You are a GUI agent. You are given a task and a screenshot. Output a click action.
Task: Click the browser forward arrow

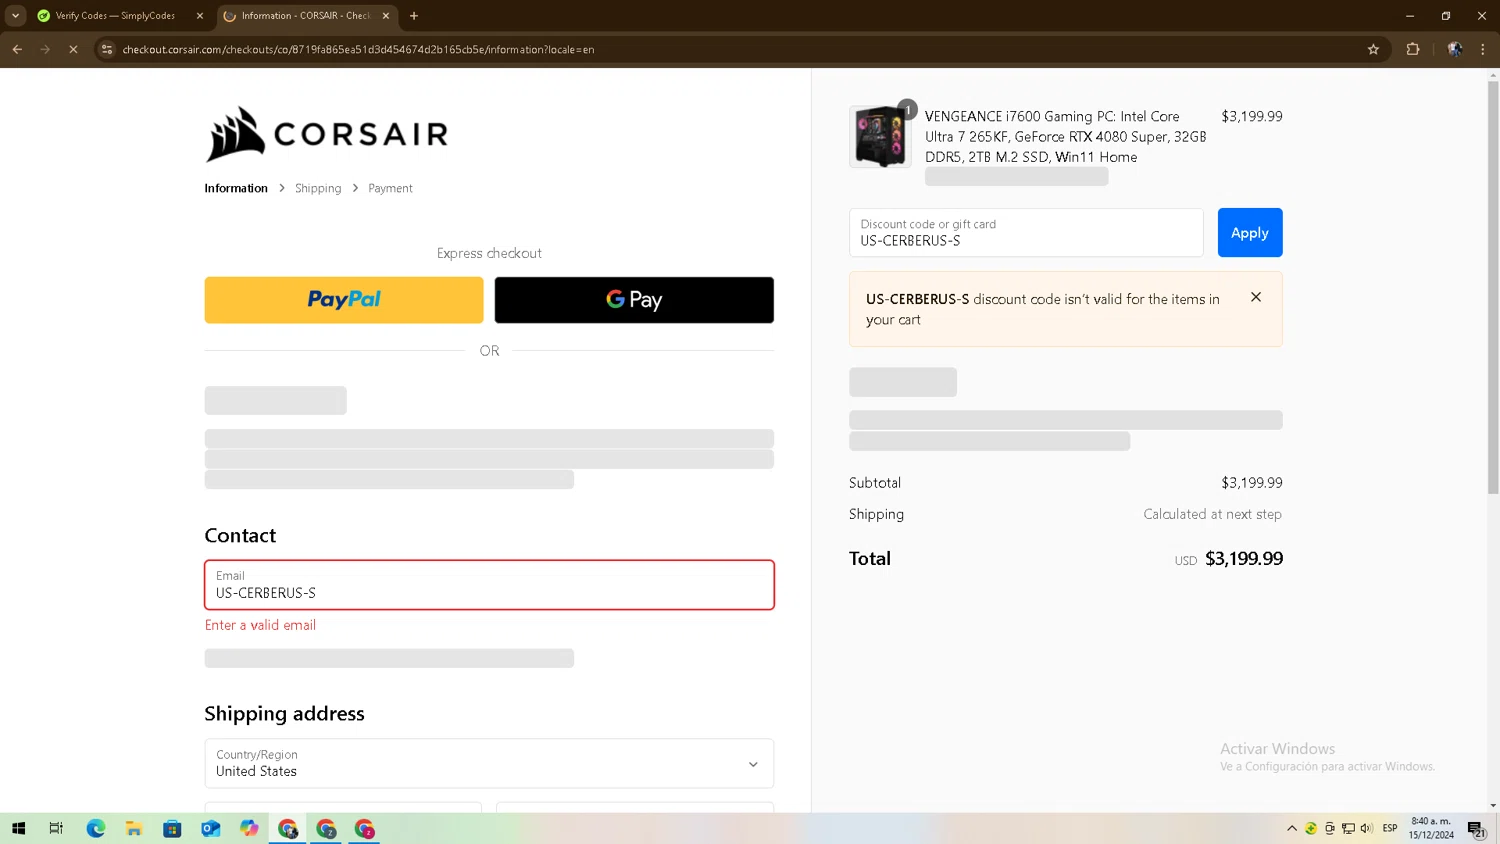coord(45,49)
